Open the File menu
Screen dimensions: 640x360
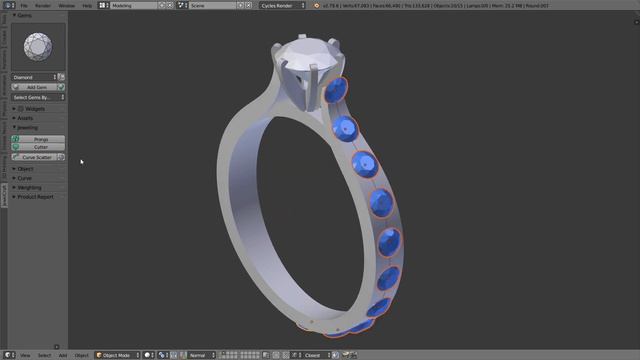[x=24, y=6]
